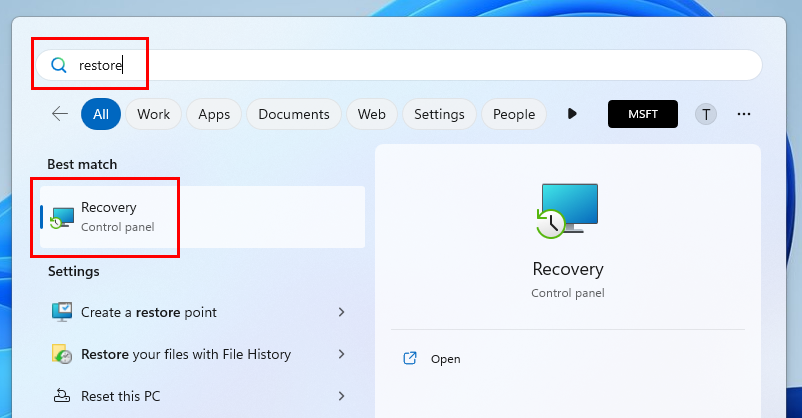The height and width of the screenshot is (418, 802).
Task: Click the Recovery icon in Best match
Action: click(x=63, y=216)
